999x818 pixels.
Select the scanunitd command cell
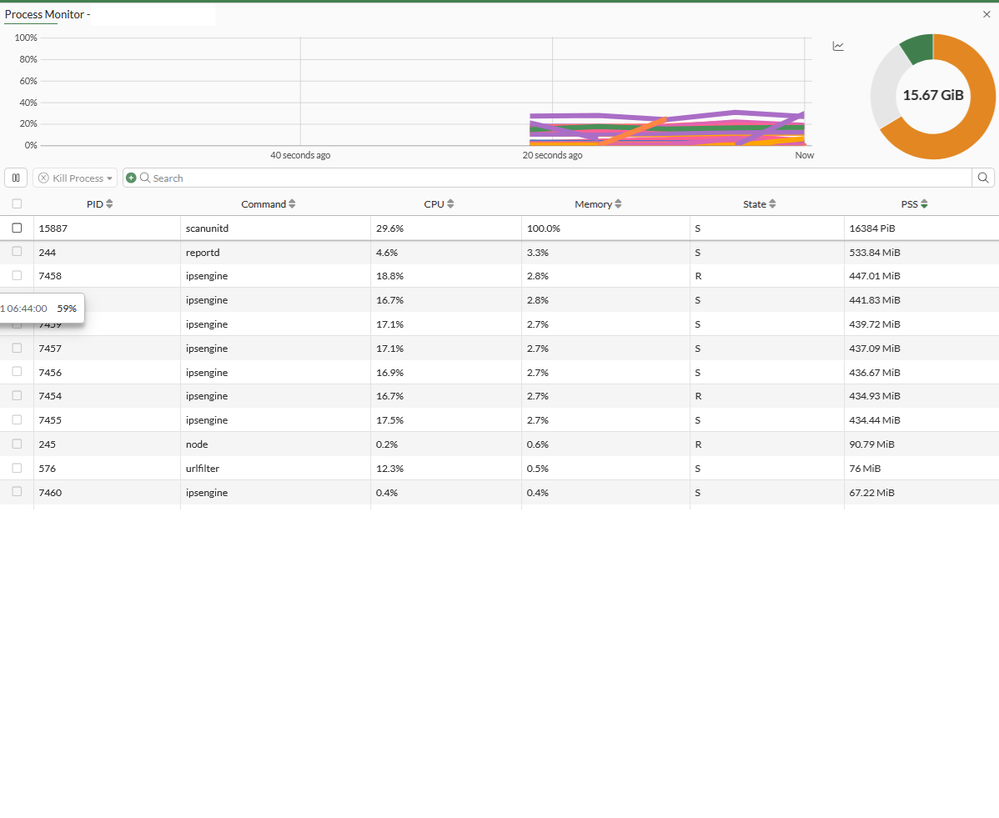coord(275,228)
